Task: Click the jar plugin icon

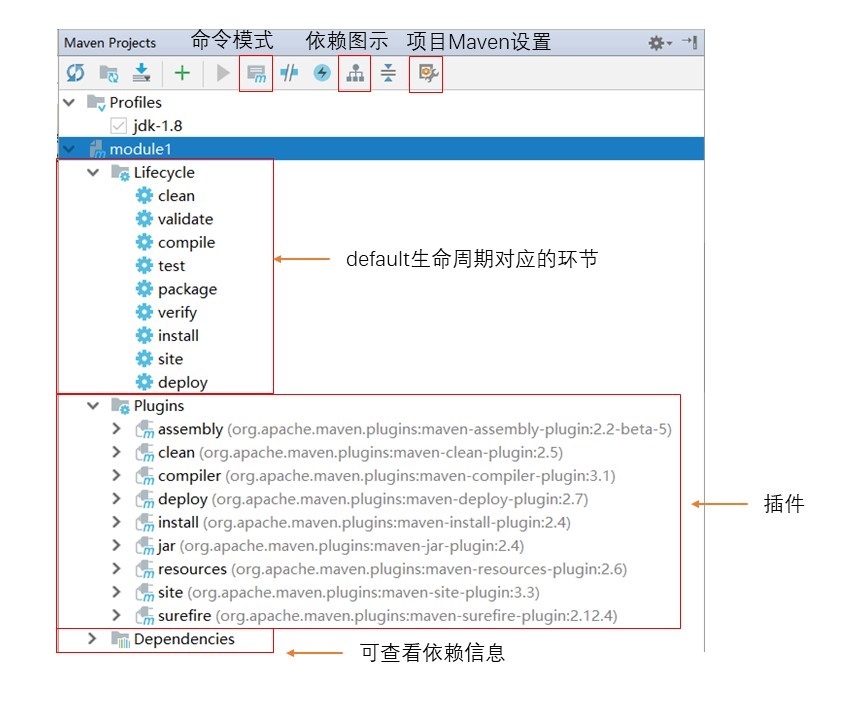Action: pyautogui.click(x=144, y=546)
